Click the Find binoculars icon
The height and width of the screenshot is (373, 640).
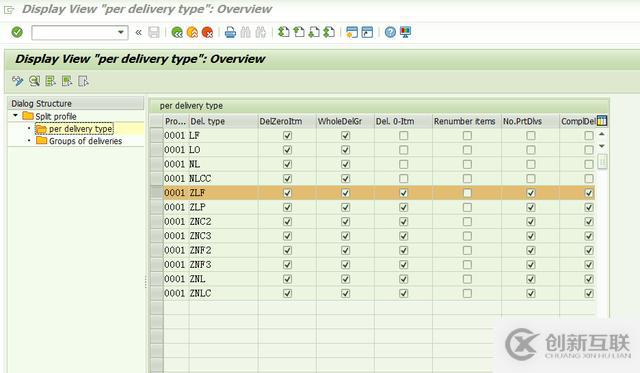pos(245,32)
